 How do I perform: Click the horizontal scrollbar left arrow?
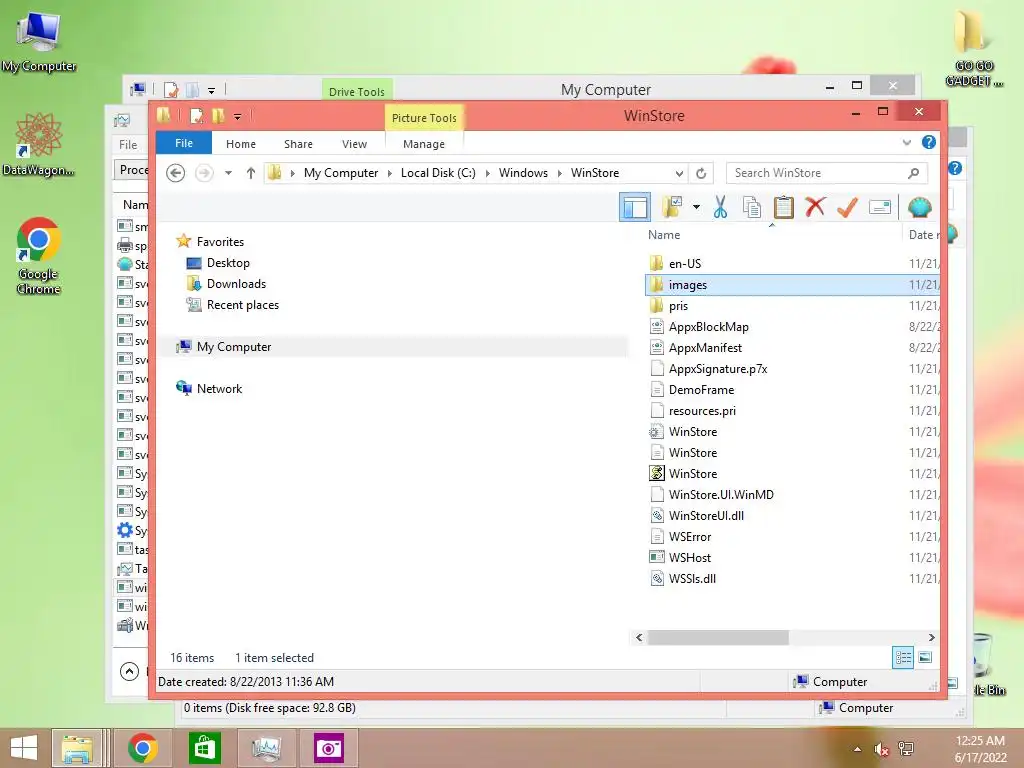pyautogui.click(x=639, y=637)
